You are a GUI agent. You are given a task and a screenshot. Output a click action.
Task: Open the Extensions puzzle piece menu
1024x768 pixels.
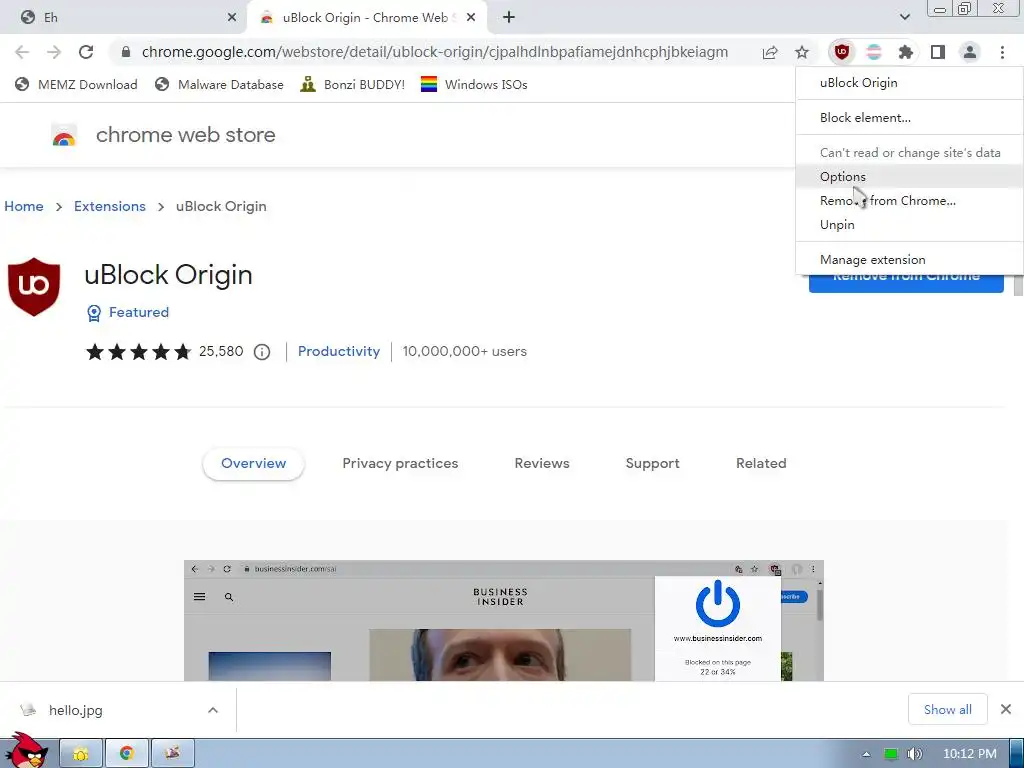pos(905,52)
